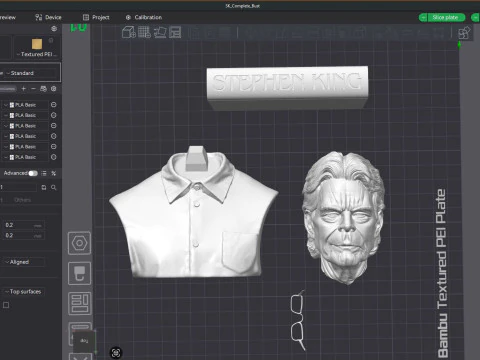Open the Assembly view icon

(464, 33)
